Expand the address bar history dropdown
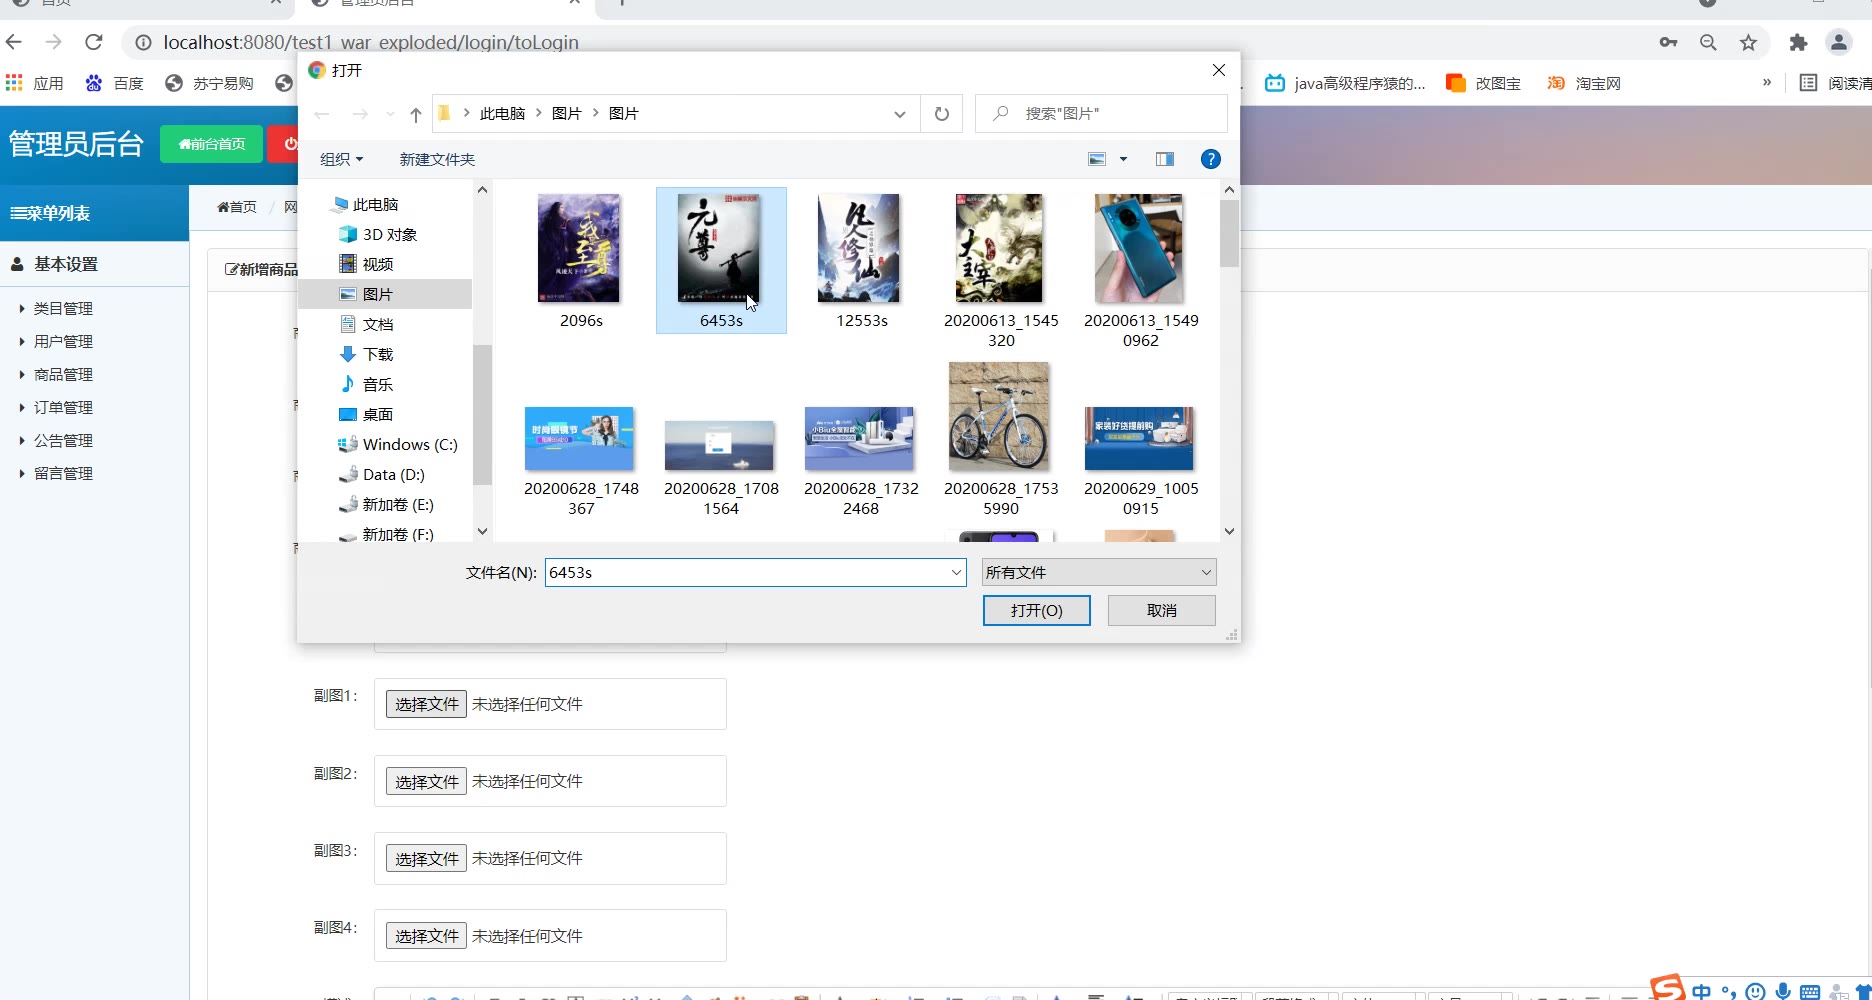Viewport: 1872px width, 1000px height. [900, 114]
